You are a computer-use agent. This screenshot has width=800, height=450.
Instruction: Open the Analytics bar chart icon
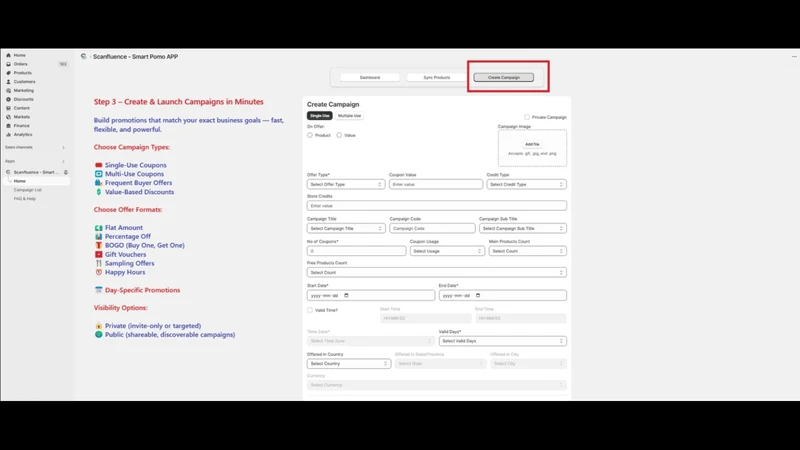coord(8,135)
